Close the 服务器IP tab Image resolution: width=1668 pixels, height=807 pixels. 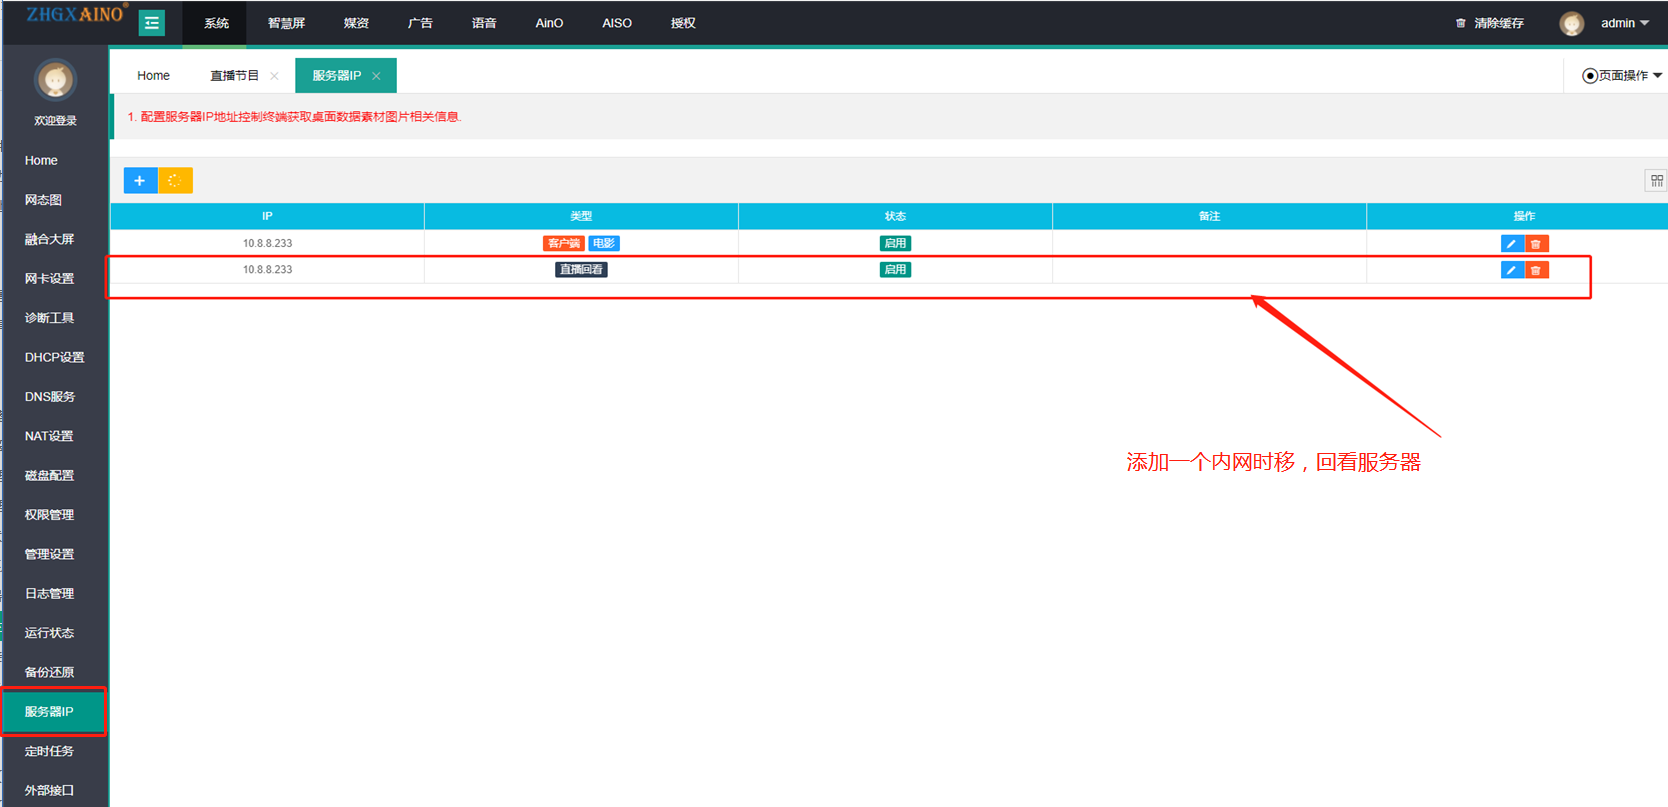point(376,76)
